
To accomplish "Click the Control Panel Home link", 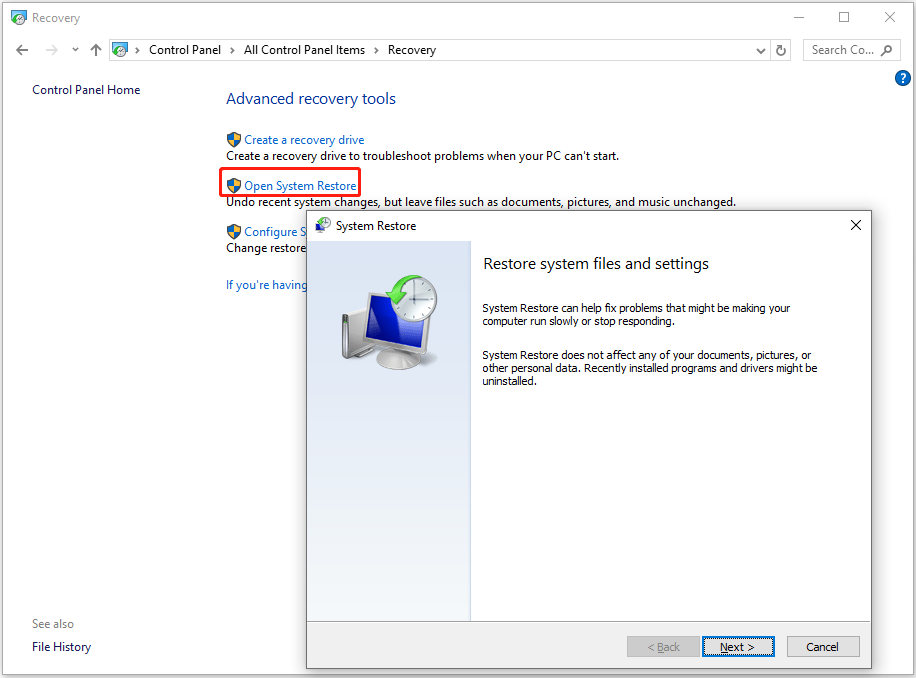I will (86, 89).
